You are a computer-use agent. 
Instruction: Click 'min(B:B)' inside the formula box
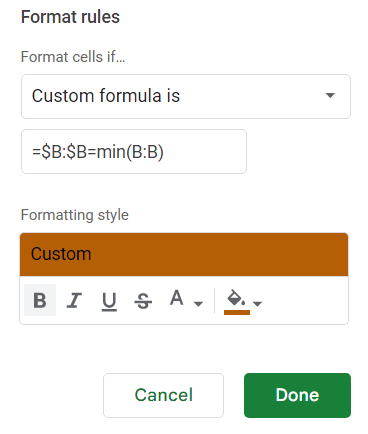pyautogui.click(x=130, y=152)
